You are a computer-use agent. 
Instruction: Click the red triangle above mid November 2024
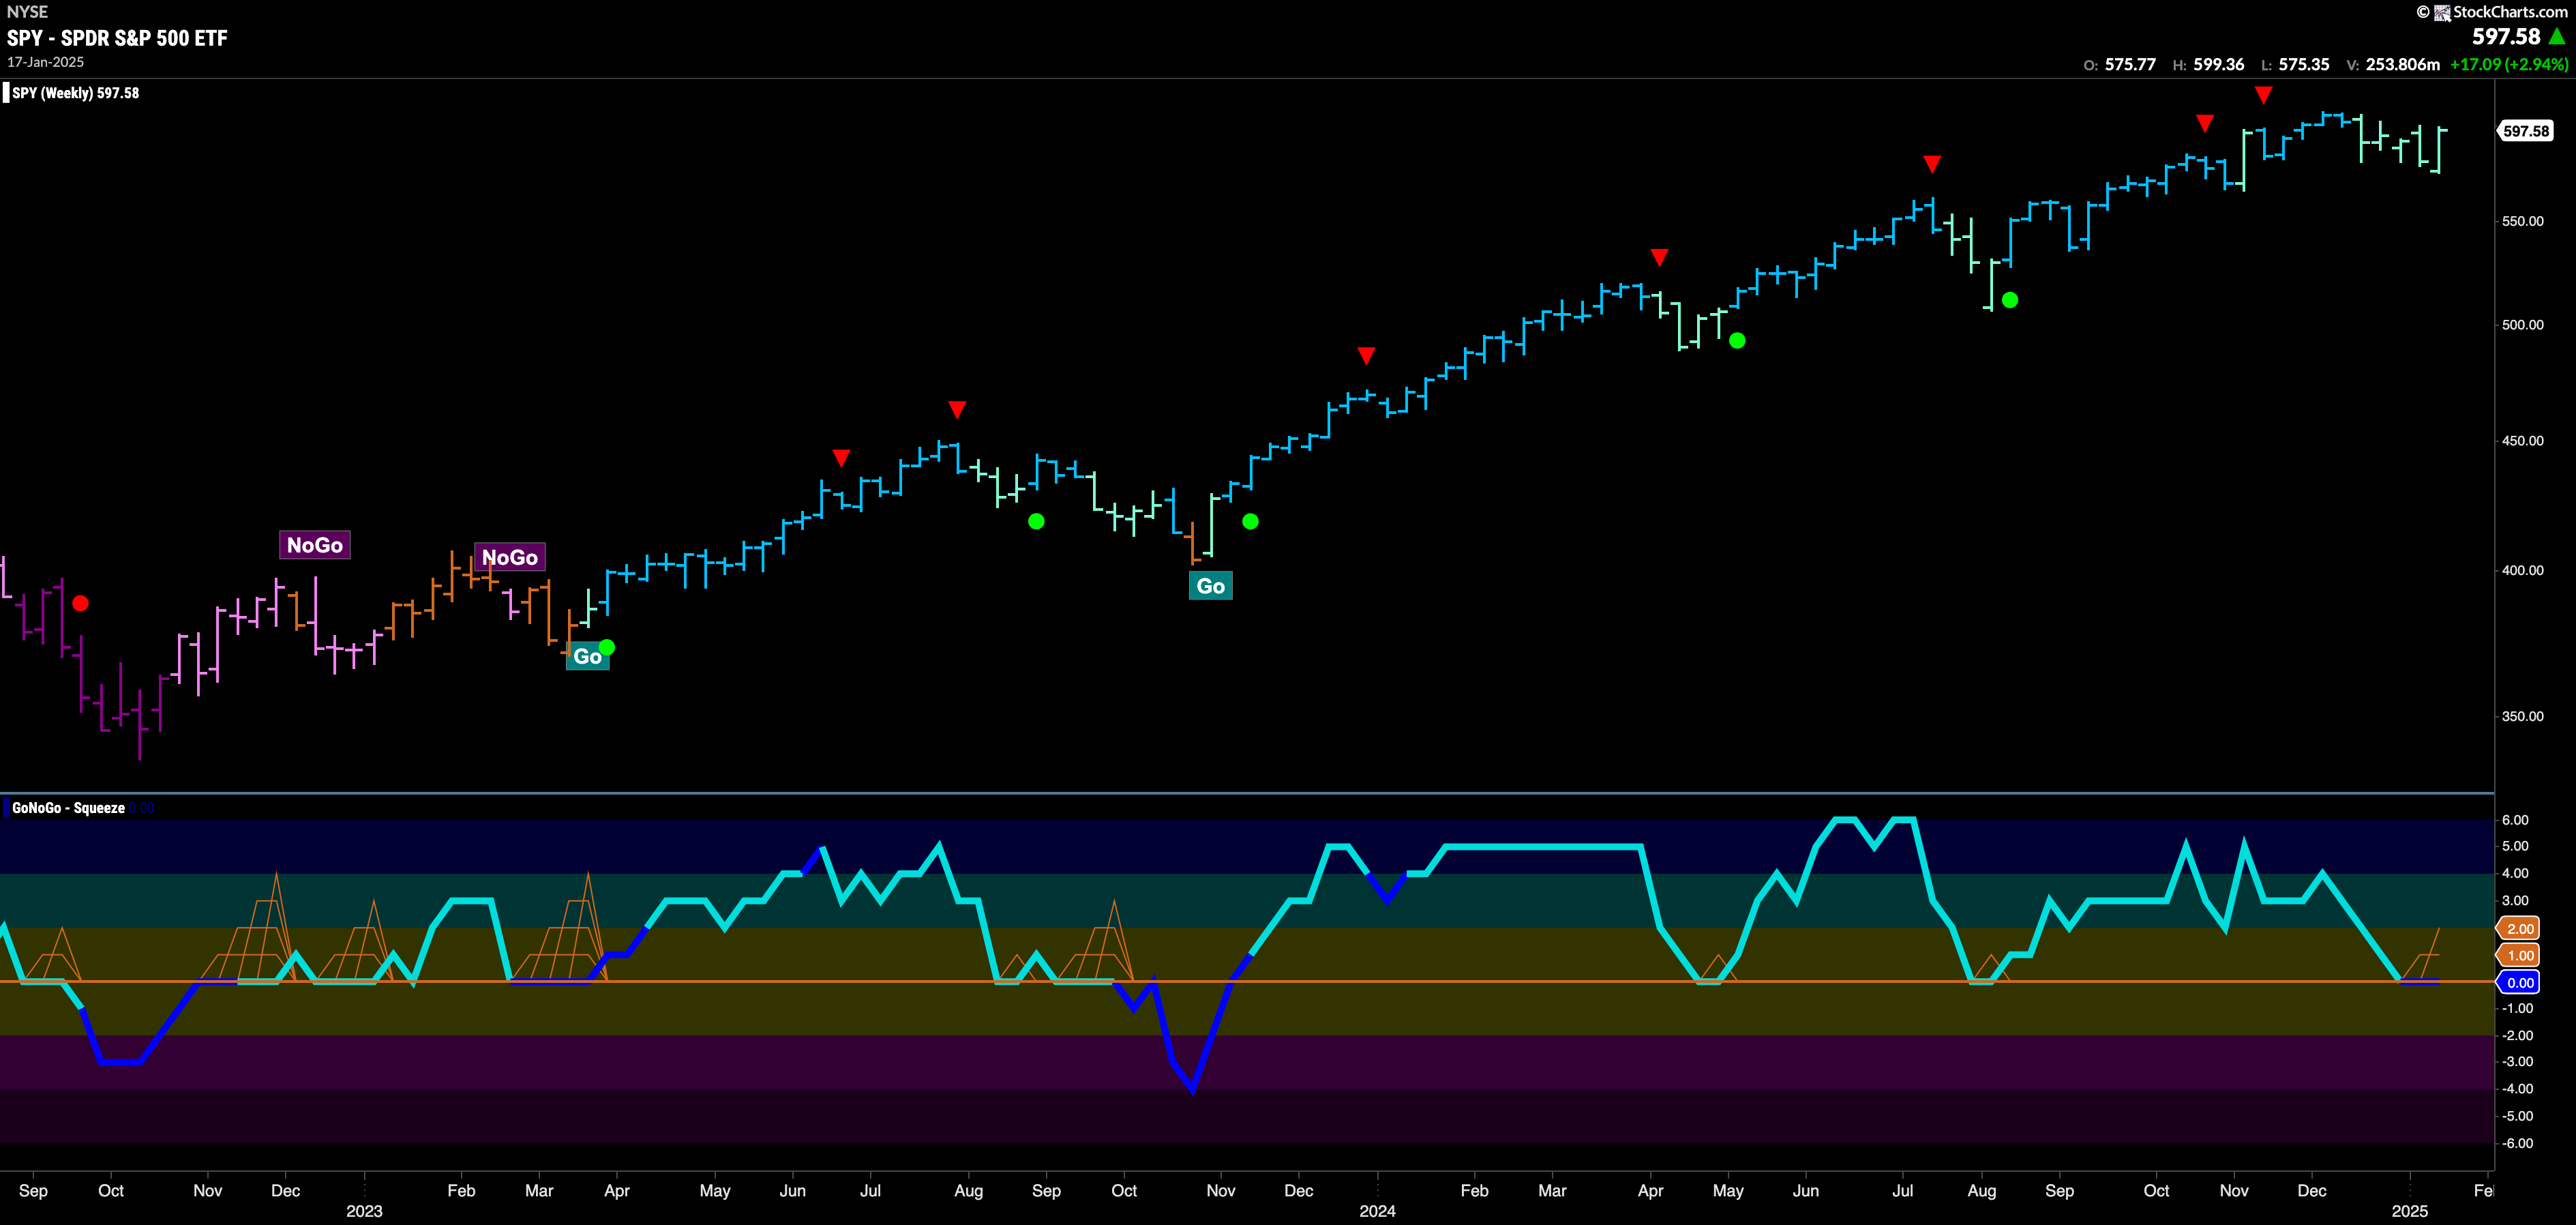click(2263, 95)
